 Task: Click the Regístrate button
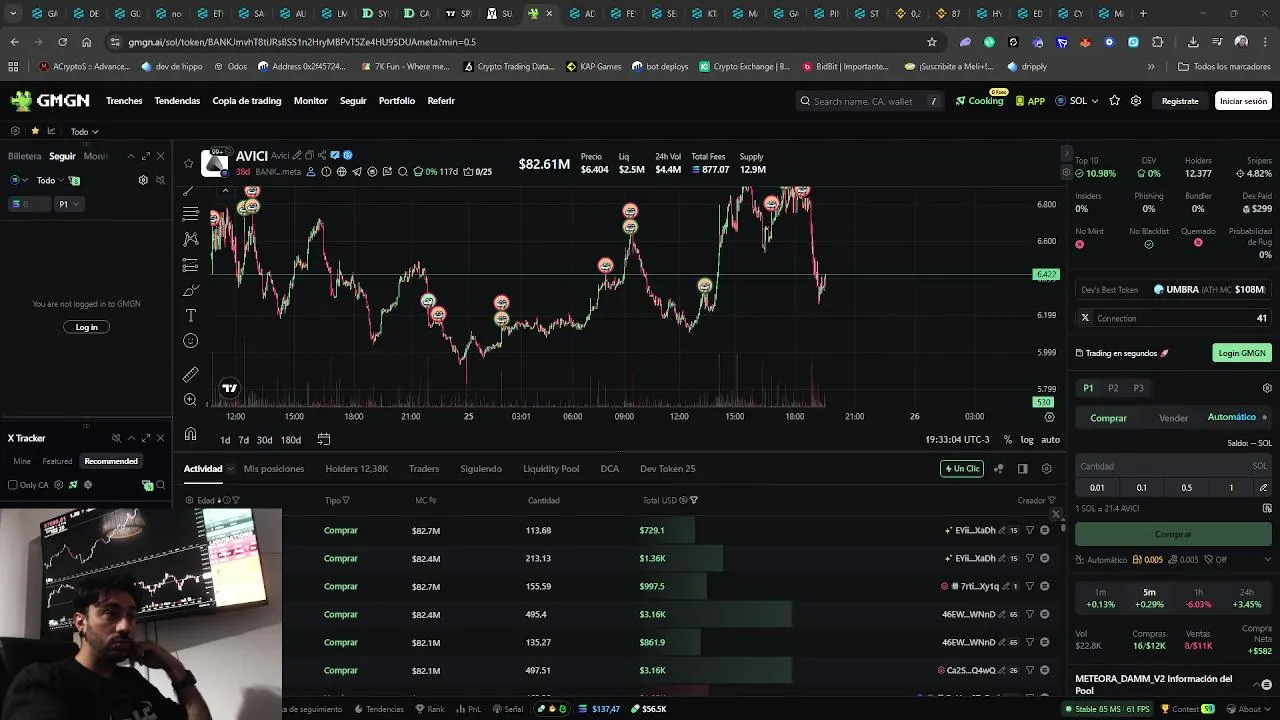click(1180, 101)
